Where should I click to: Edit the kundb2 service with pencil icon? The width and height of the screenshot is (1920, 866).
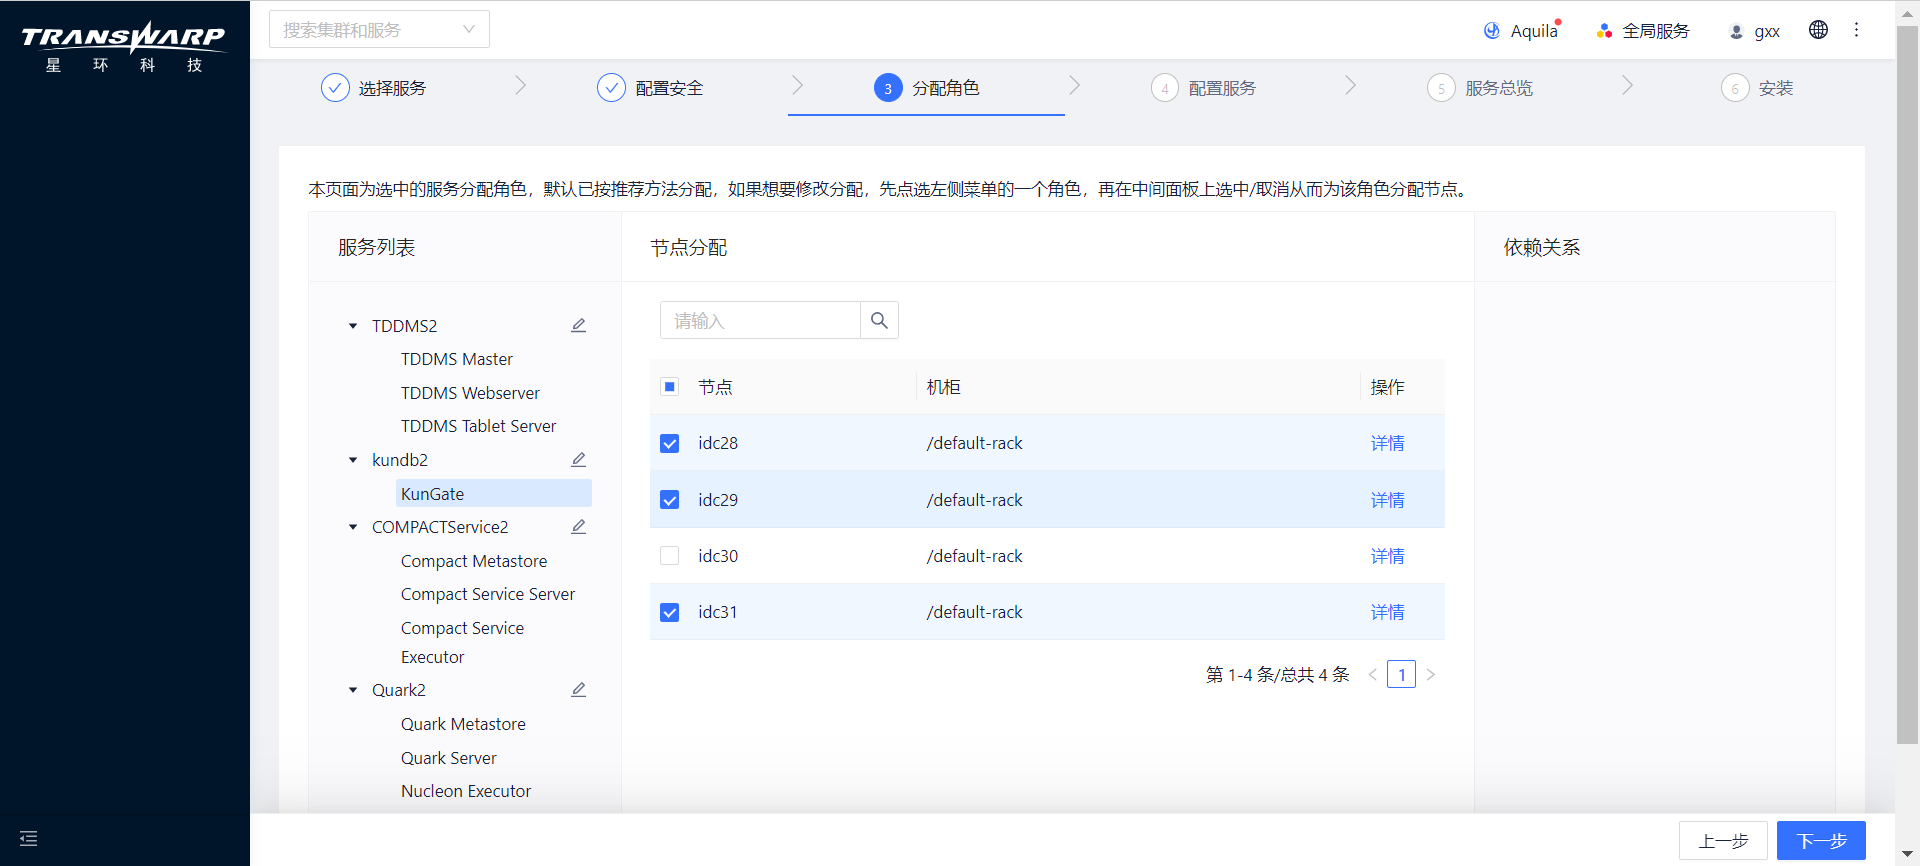[578, 460]
